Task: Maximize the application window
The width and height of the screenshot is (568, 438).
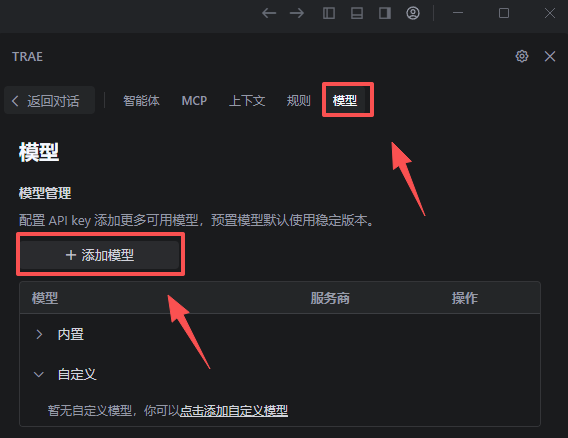Action: pyautogui.click(x=504, y=13)
